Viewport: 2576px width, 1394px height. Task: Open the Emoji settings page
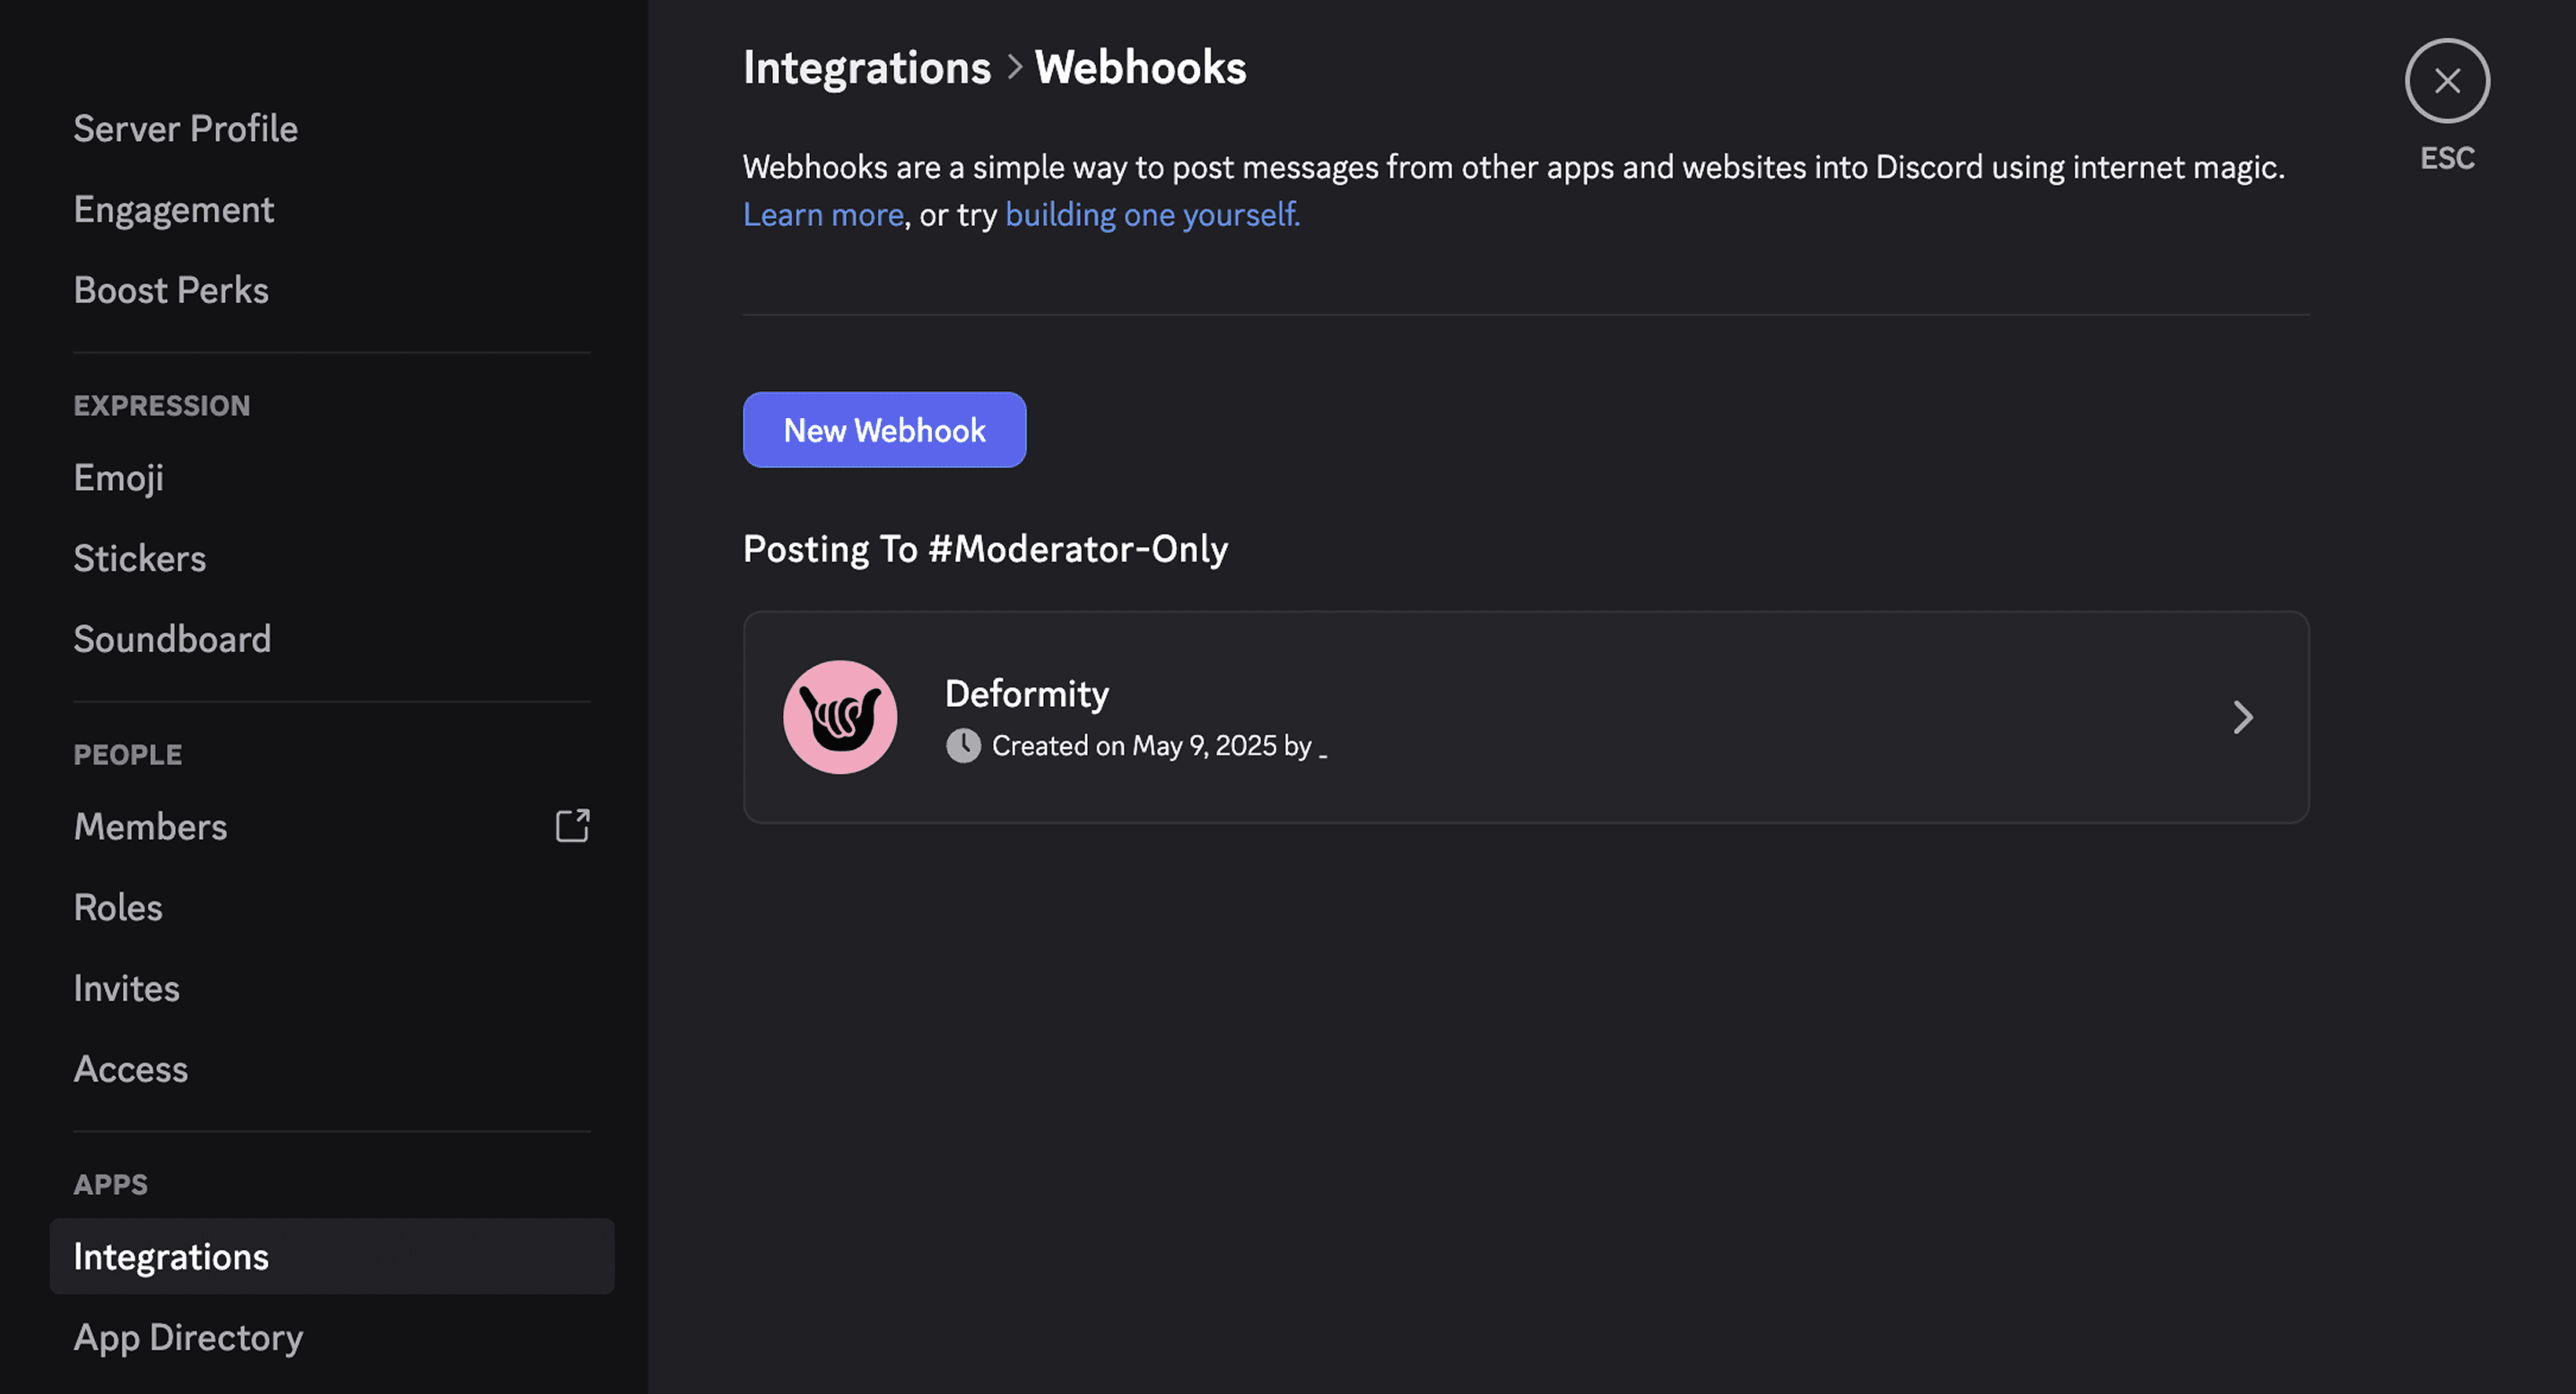(118, 477)
